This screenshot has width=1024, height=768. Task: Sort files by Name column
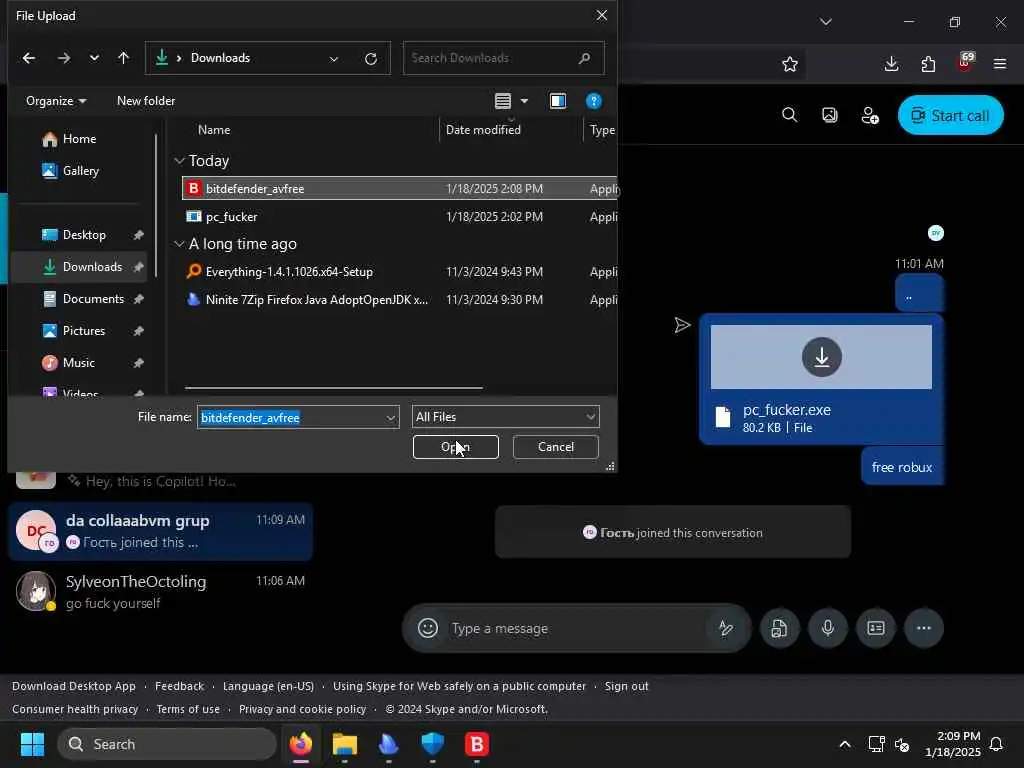tap(214, 129)
